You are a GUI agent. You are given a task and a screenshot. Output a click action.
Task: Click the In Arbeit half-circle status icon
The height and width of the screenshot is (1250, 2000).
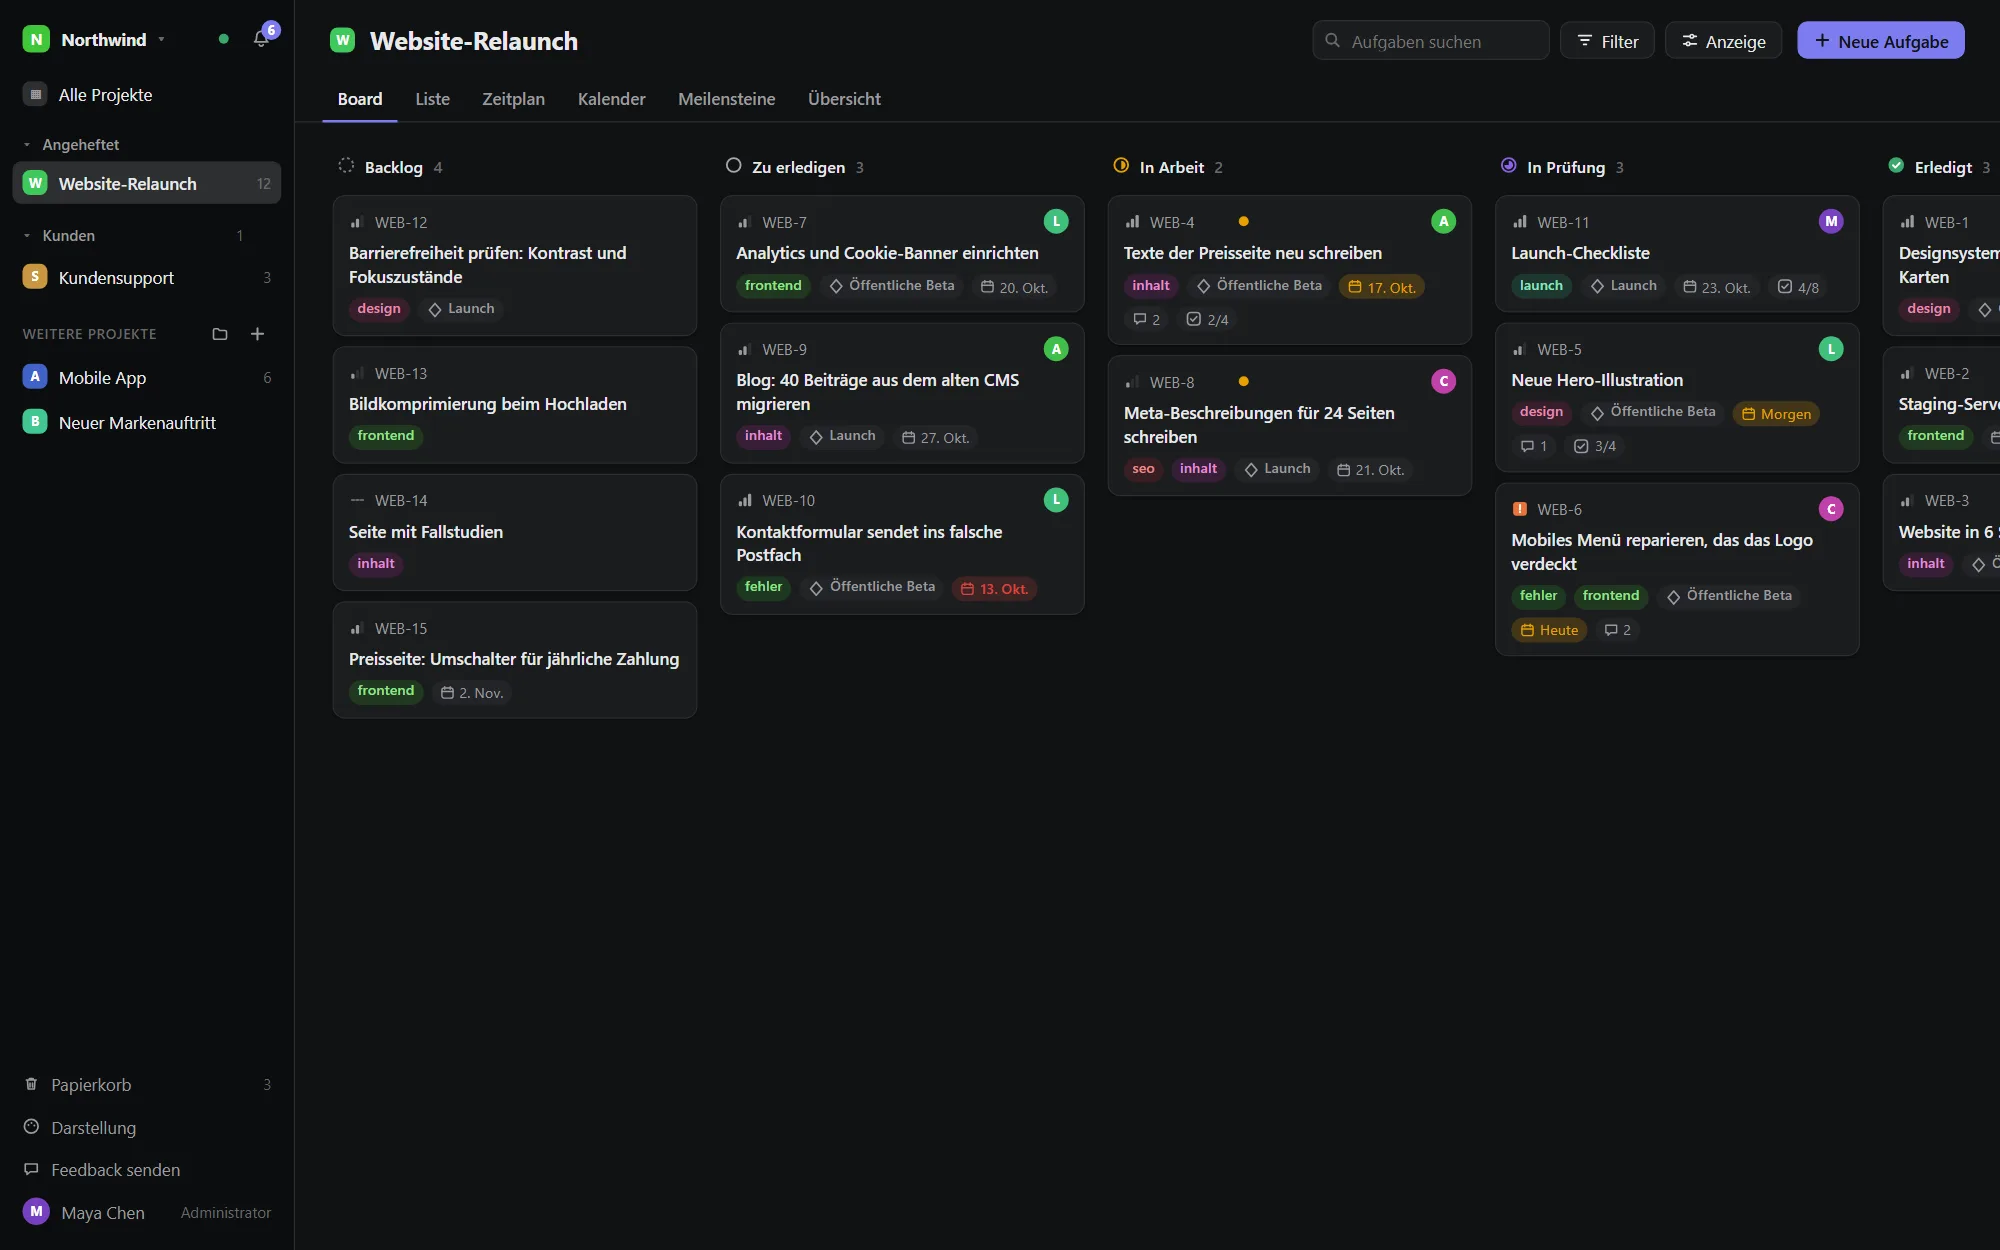click(x=1121, y=166)
